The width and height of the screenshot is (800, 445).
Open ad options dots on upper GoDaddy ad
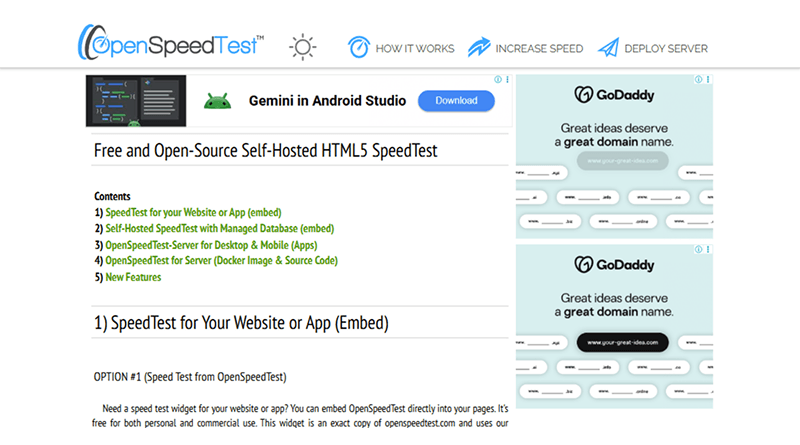tap(708, 79)
